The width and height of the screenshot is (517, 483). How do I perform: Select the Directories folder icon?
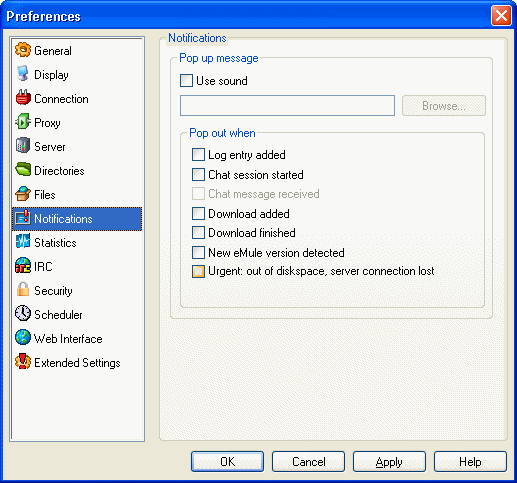(x=23, y=170)
